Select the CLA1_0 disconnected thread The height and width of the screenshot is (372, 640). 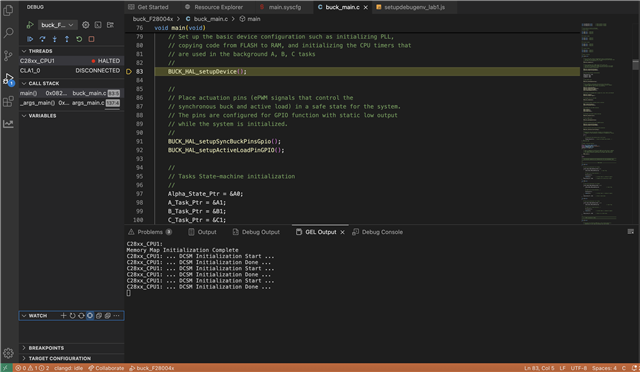(x=71, y=71)
